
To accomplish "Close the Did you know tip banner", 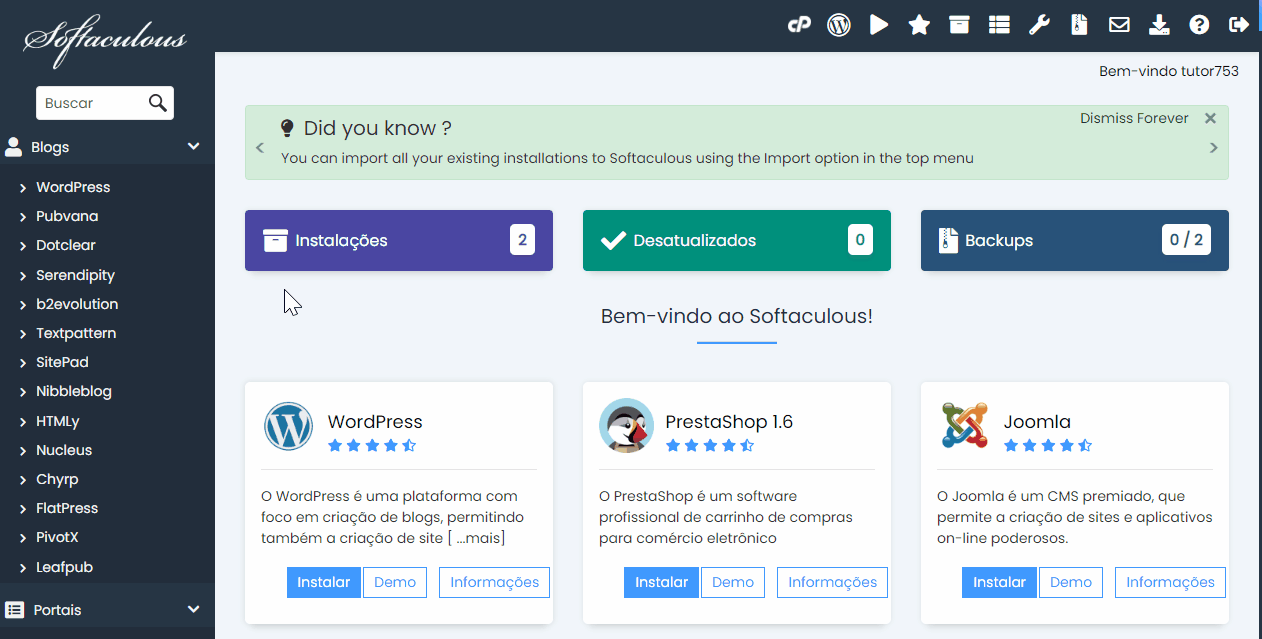I will point(1210,118).
